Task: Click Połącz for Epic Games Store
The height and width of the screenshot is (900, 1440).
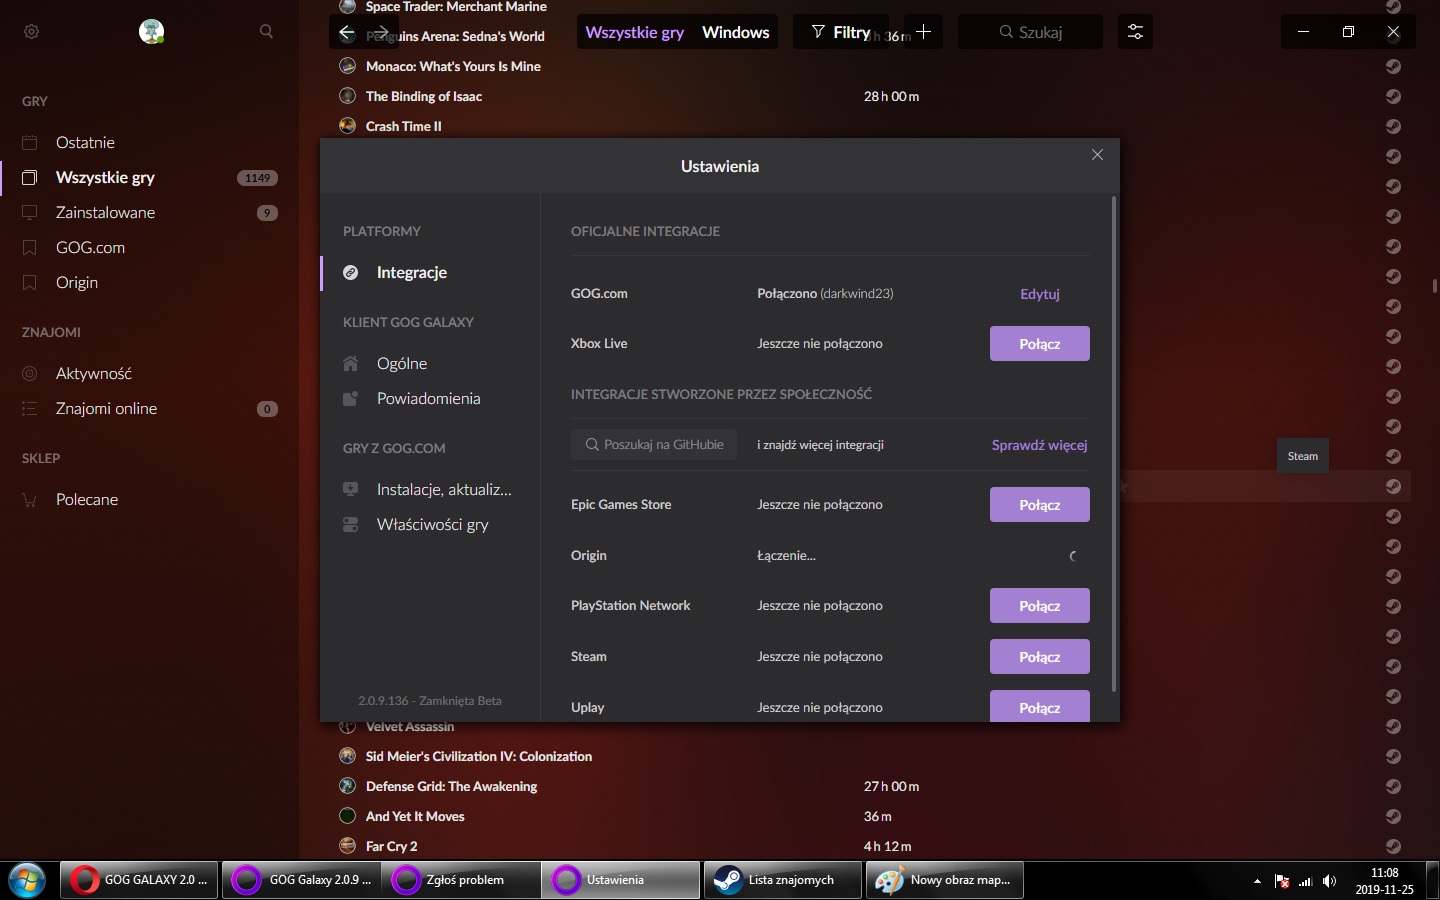Action: (1040, 505)
